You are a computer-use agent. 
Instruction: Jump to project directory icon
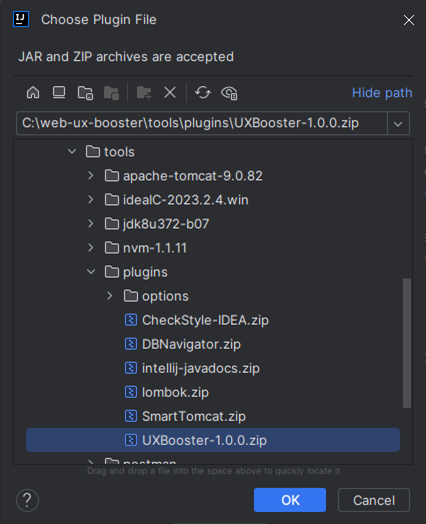click(x=85, y=93)
